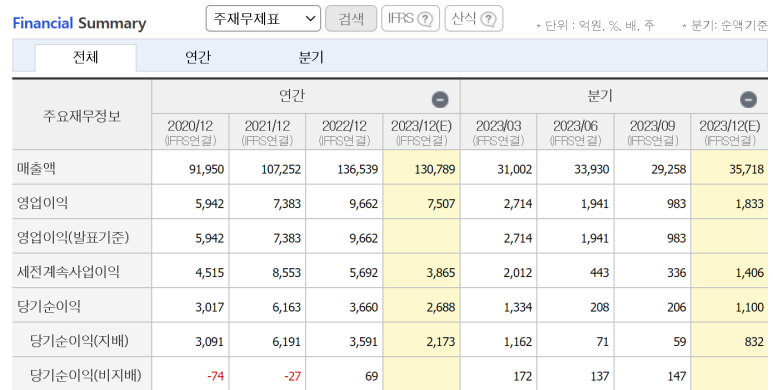Select net income value 6,163
This screenshot has height=390, width=773.
click(x=287, y=307)
